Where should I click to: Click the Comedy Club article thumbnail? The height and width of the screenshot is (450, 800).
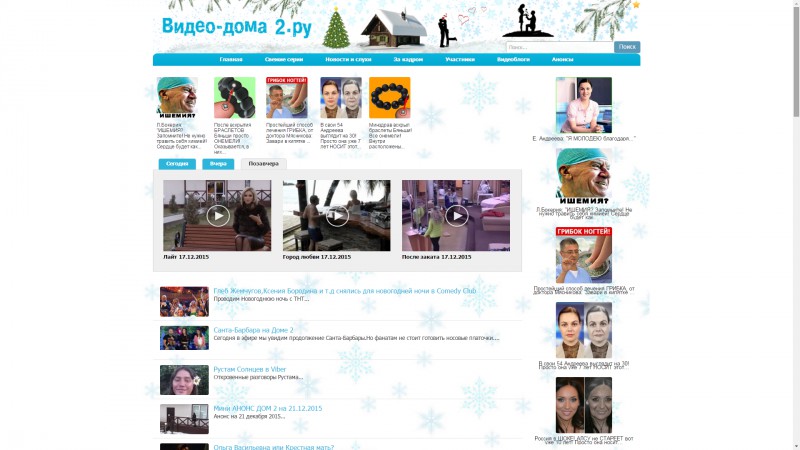pos(184,302)
